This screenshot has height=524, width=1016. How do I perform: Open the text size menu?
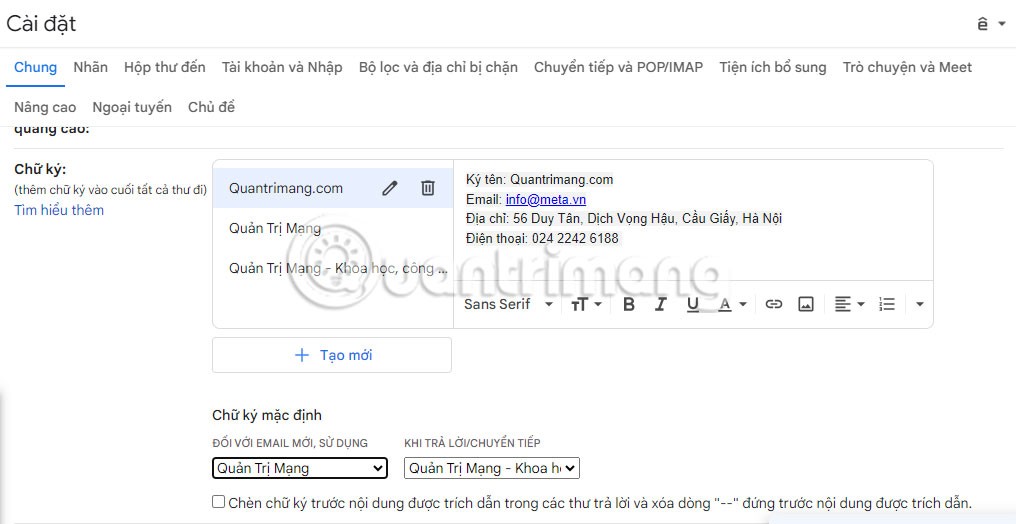(x=586, y=304)
